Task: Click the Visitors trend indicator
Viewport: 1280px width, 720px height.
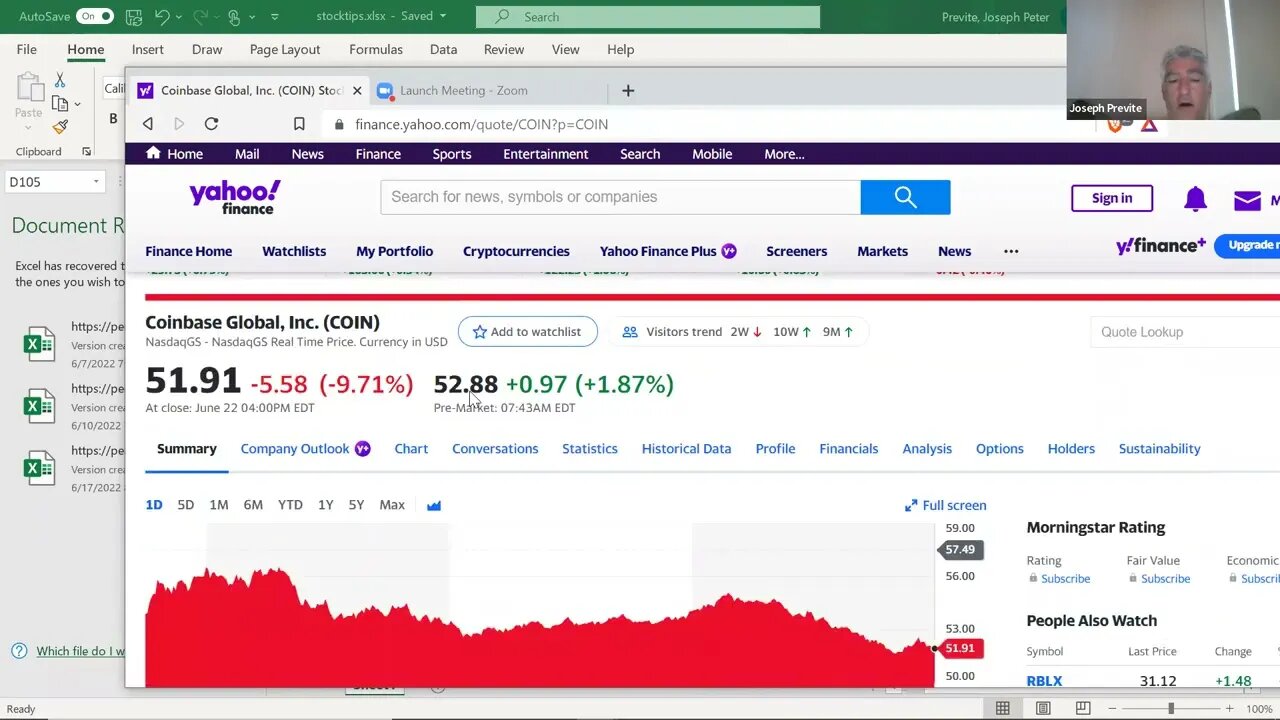Action: 738,332
